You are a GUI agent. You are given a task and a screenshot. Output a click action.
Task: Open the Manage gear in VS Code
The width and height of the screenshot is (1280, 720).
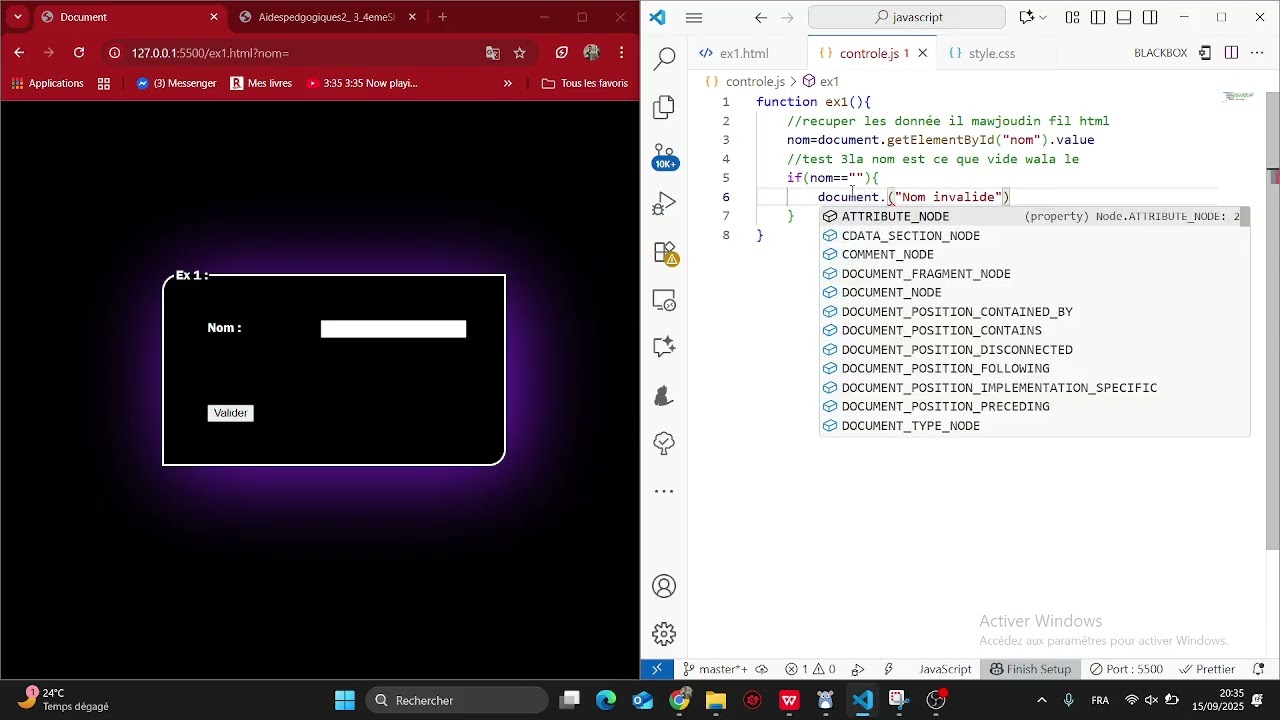665,634
